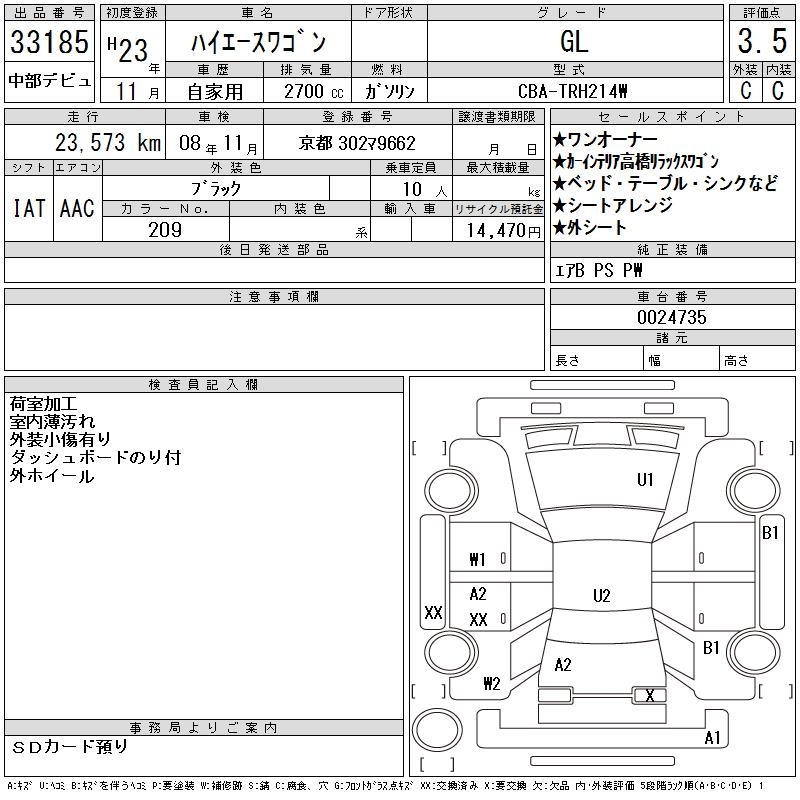The width and height of the screenshot is (800, 800).
Task: Select the ★ワンオーナー sales point
Action: (x=606, y=139)
